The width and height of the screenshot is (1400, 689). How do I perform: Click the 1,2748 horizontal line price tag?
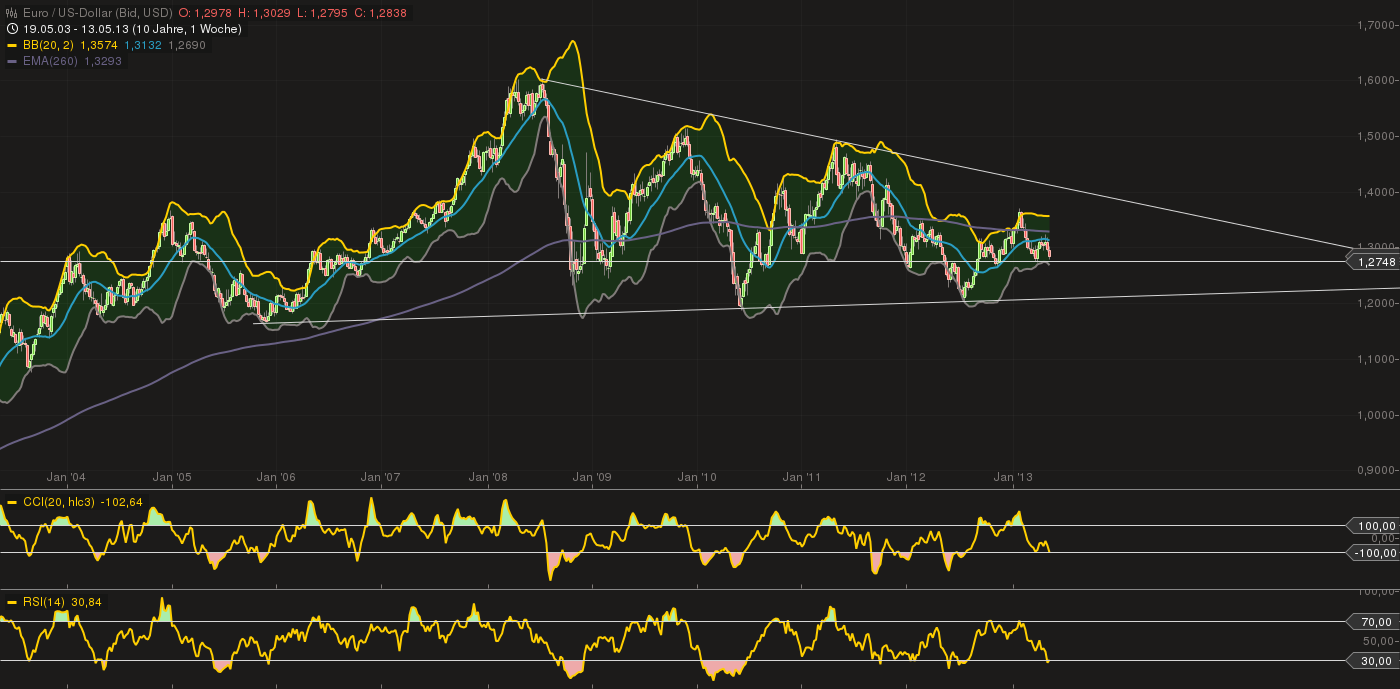pyautogui.click(x=1372, y=261)
